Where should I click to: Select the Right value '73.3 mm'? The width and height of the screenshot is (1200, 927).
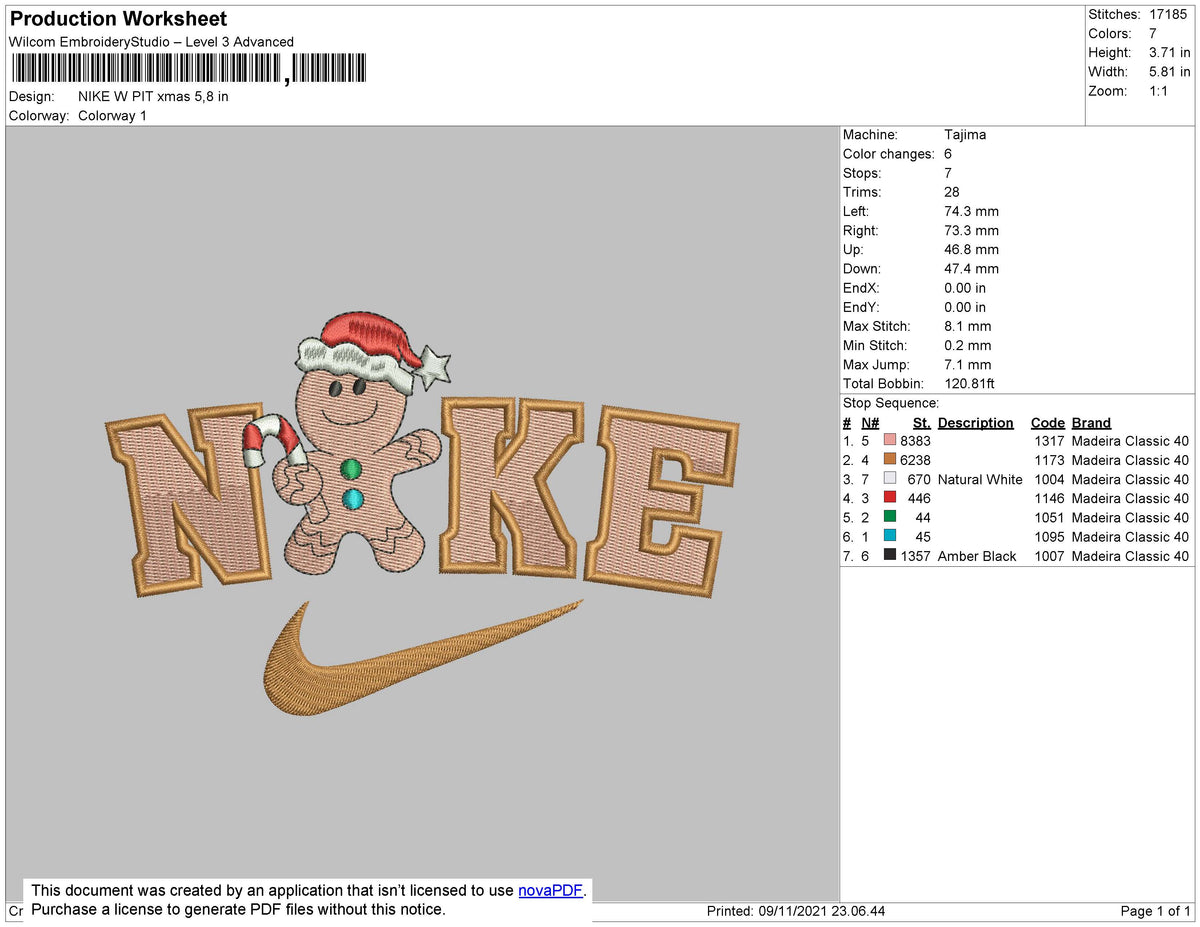coord(971,231)
